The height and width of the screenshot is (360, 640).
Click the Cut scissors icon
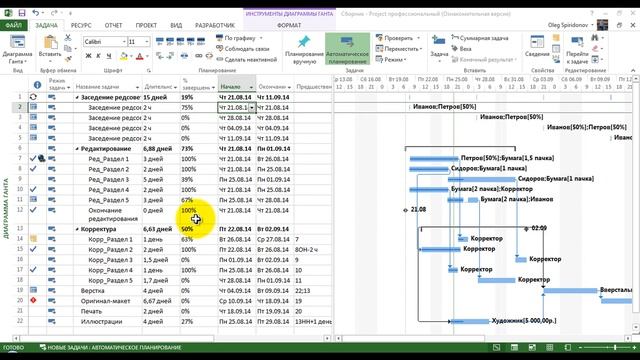[68, 38]
